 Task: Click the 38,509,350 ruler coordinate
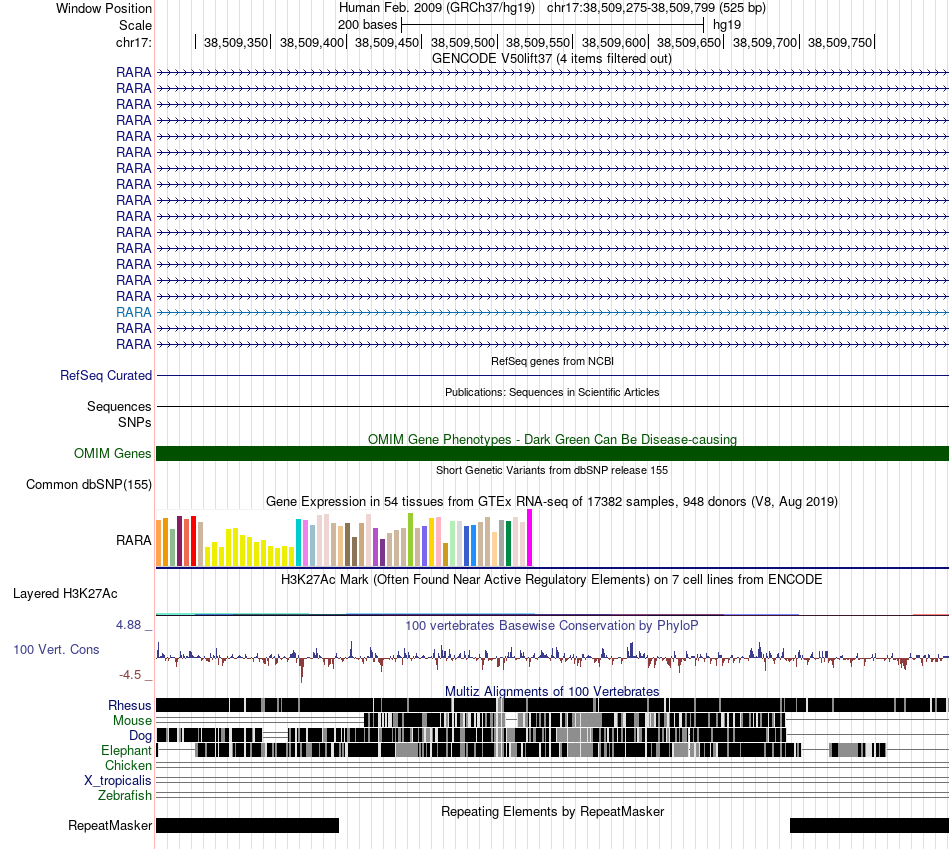(x=236, y=42)
